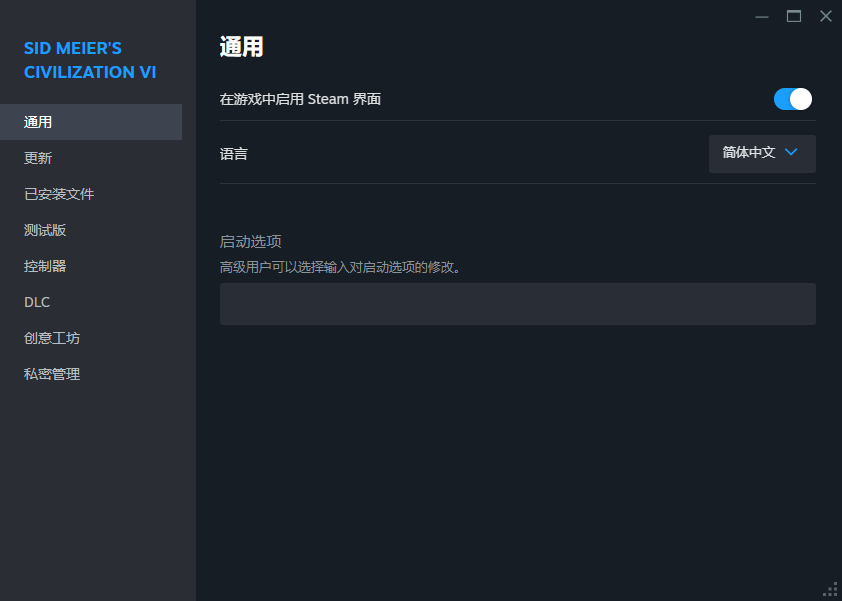Screen dimensions: 842x601
Task: Click the 高级用户可以选择输入 description text
Action: point(340,267)
